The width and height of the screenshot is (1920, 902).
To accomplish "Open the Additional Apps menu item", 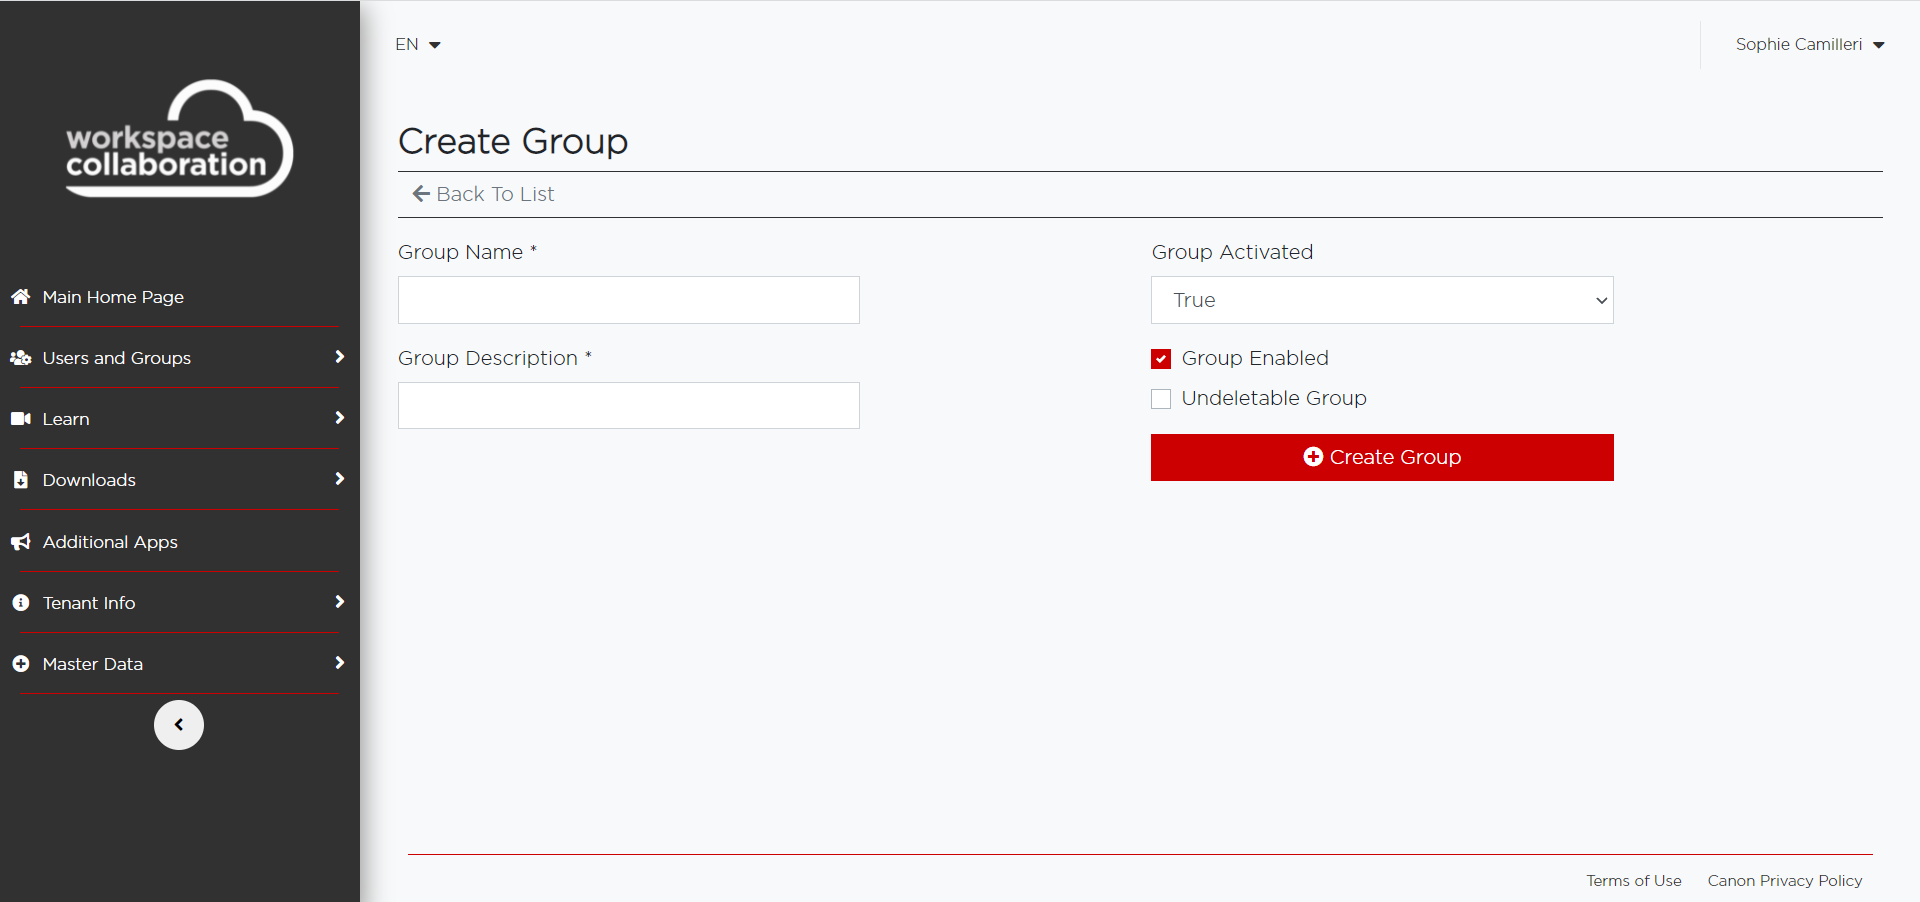I will pyautogui.click(x=110, y=542).
